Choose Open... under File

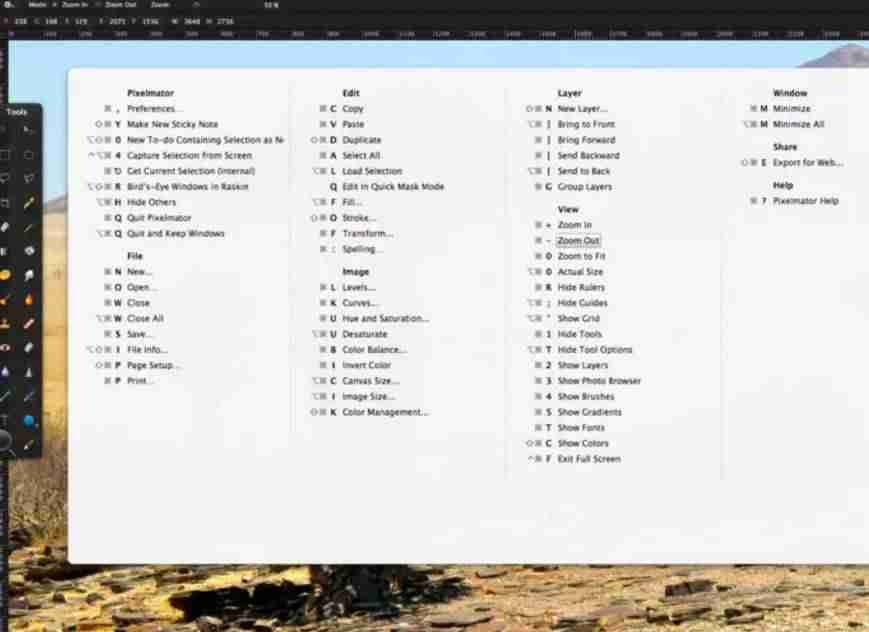point(141,287)
